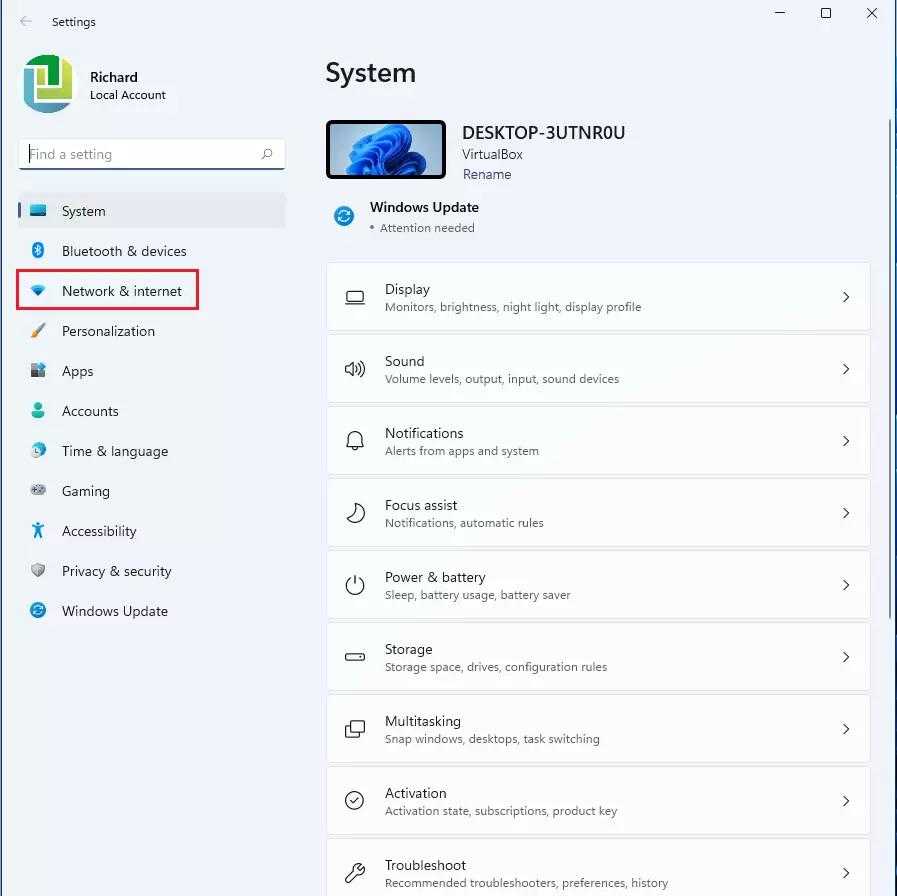
Task: Click the Rename link under device name
Action: 487,174
